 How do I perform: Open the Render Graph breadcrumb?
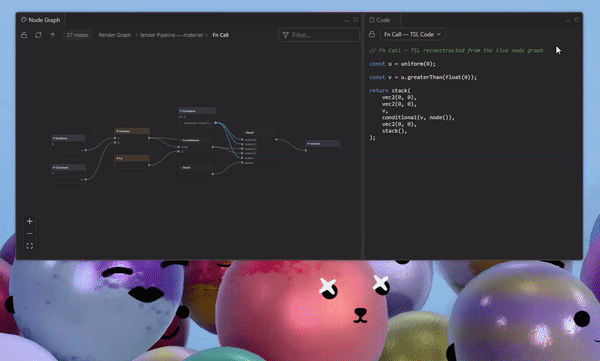(115, 35)
